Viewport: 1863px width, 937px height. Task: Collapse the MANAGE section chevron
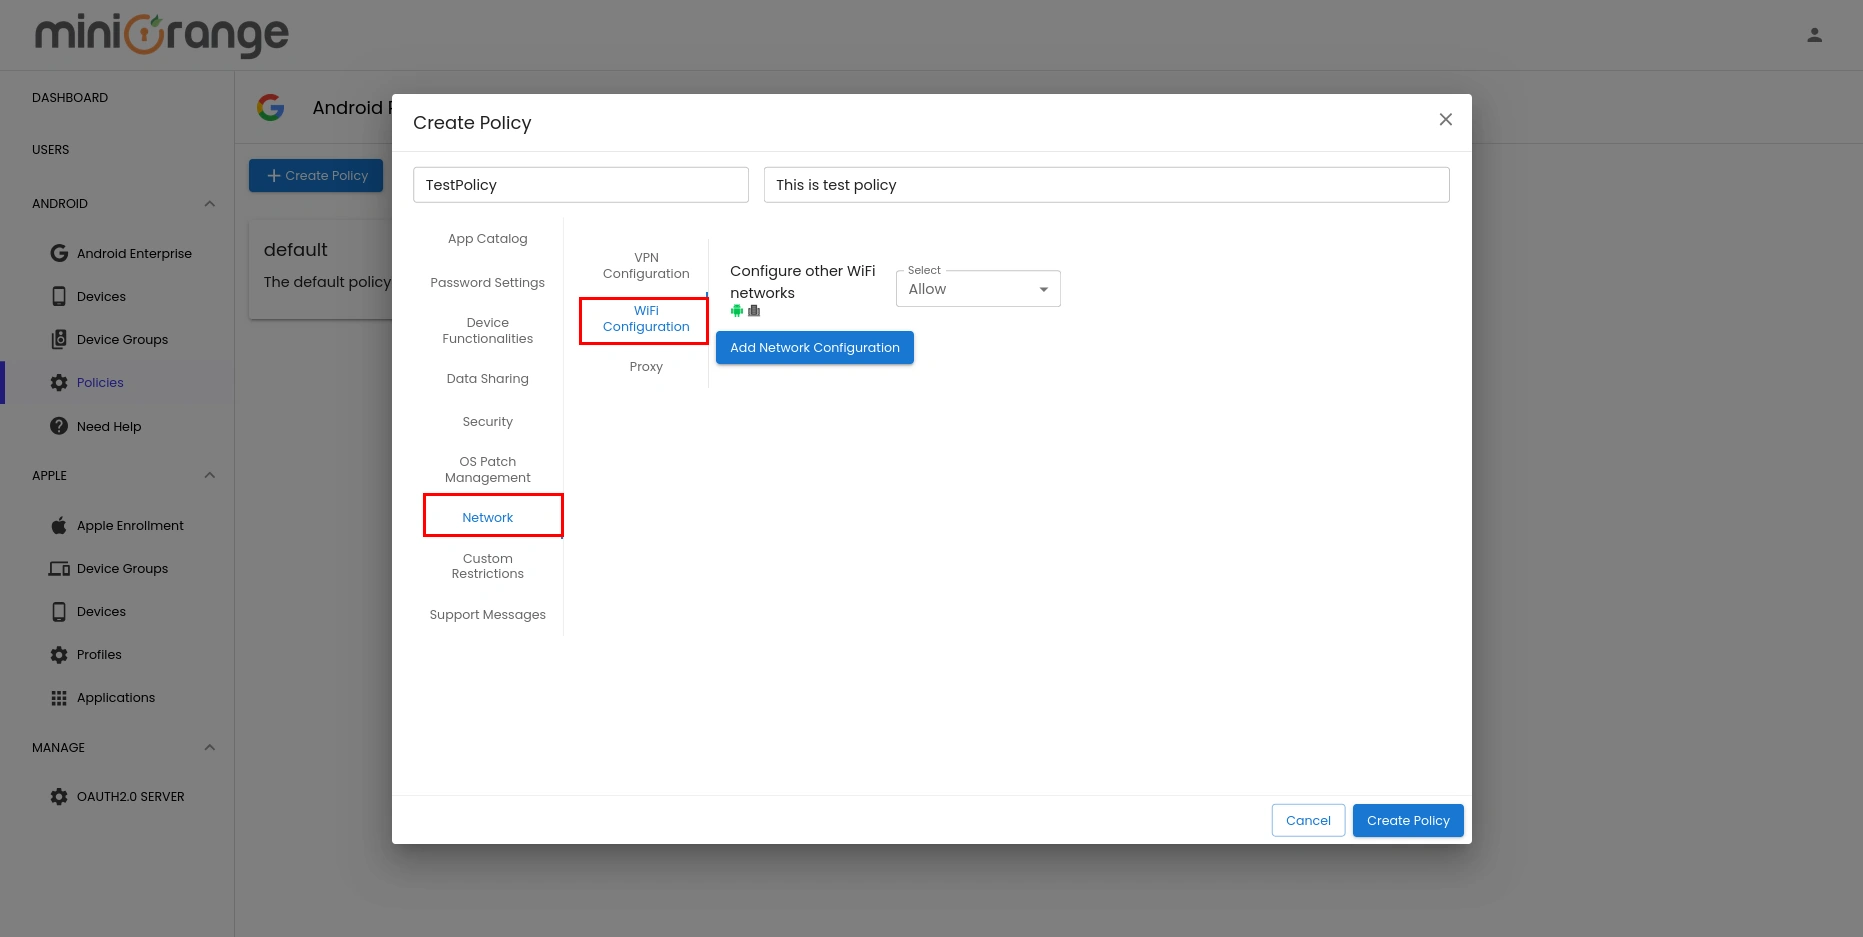(209, 747)
